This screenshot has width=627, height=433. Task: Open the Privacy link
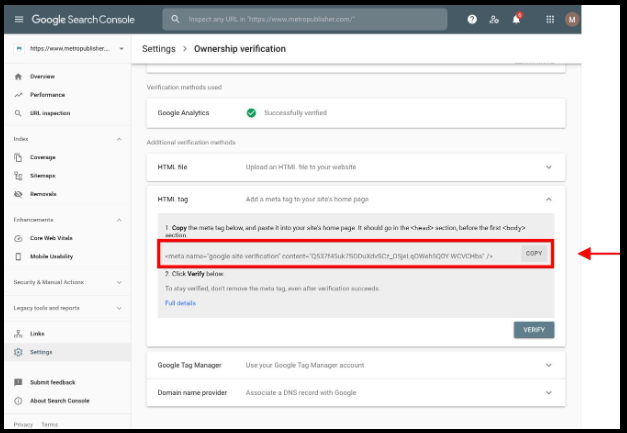[23, 425]
